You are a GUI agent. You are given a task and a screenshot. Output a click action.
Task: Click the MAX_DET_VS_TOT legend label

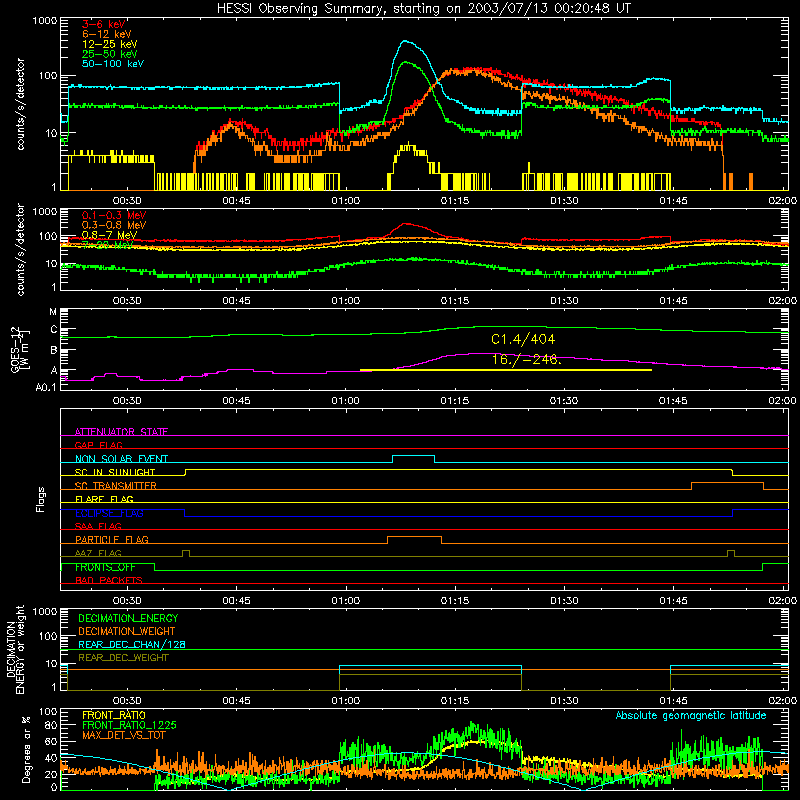pos(123,735)
